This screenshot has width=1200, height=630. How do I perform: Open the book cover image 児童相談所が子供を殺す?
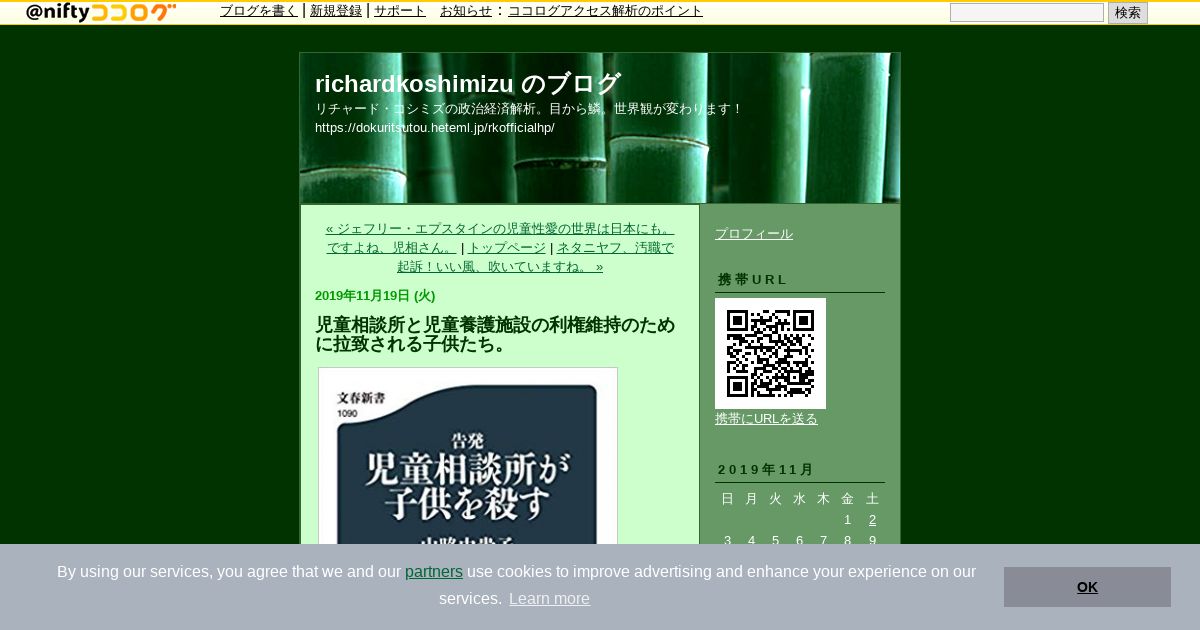pos(468,456)
